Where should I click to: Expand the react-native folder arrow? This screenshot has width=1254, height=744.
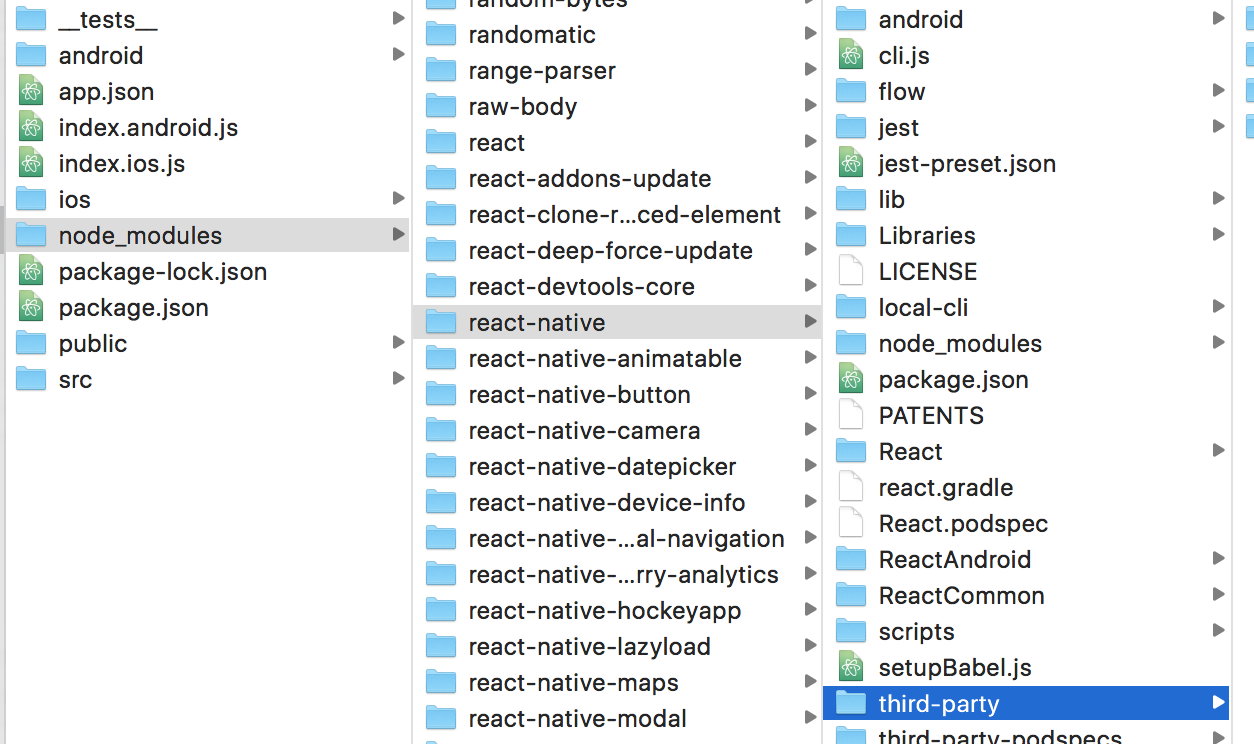[810, 322]
